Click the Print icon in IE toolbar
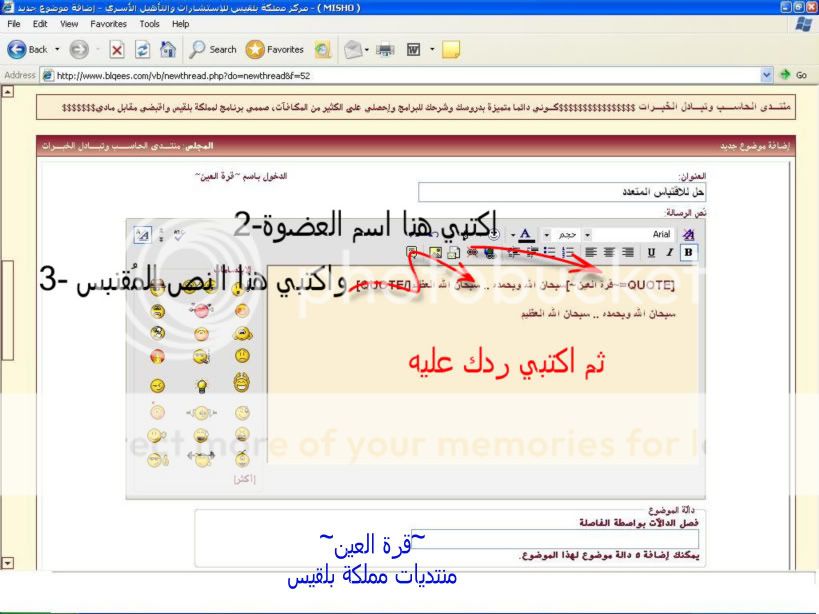Viewport: 819px width, 614px height. point(384,49)
